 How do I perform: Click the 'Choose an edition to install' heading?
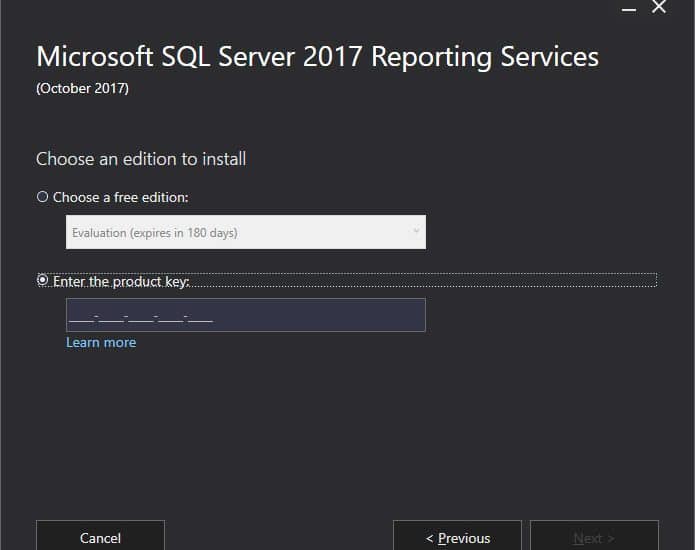pos(141,159)
